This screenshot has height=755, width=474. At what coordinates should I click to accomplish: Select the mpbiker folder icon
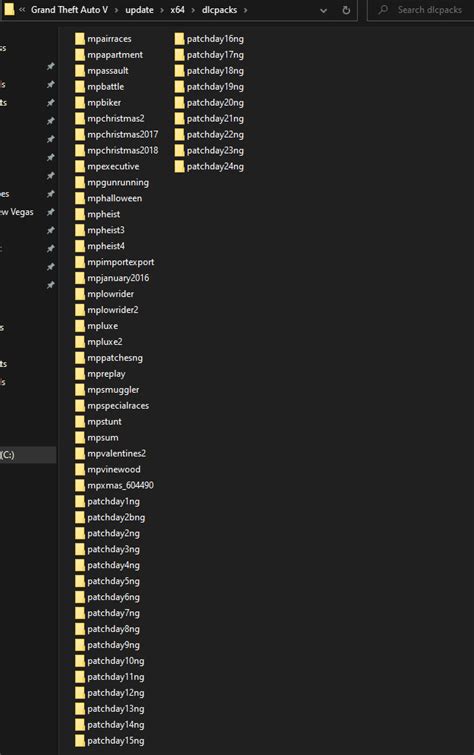pyautogui.click(x=80, y=102)
